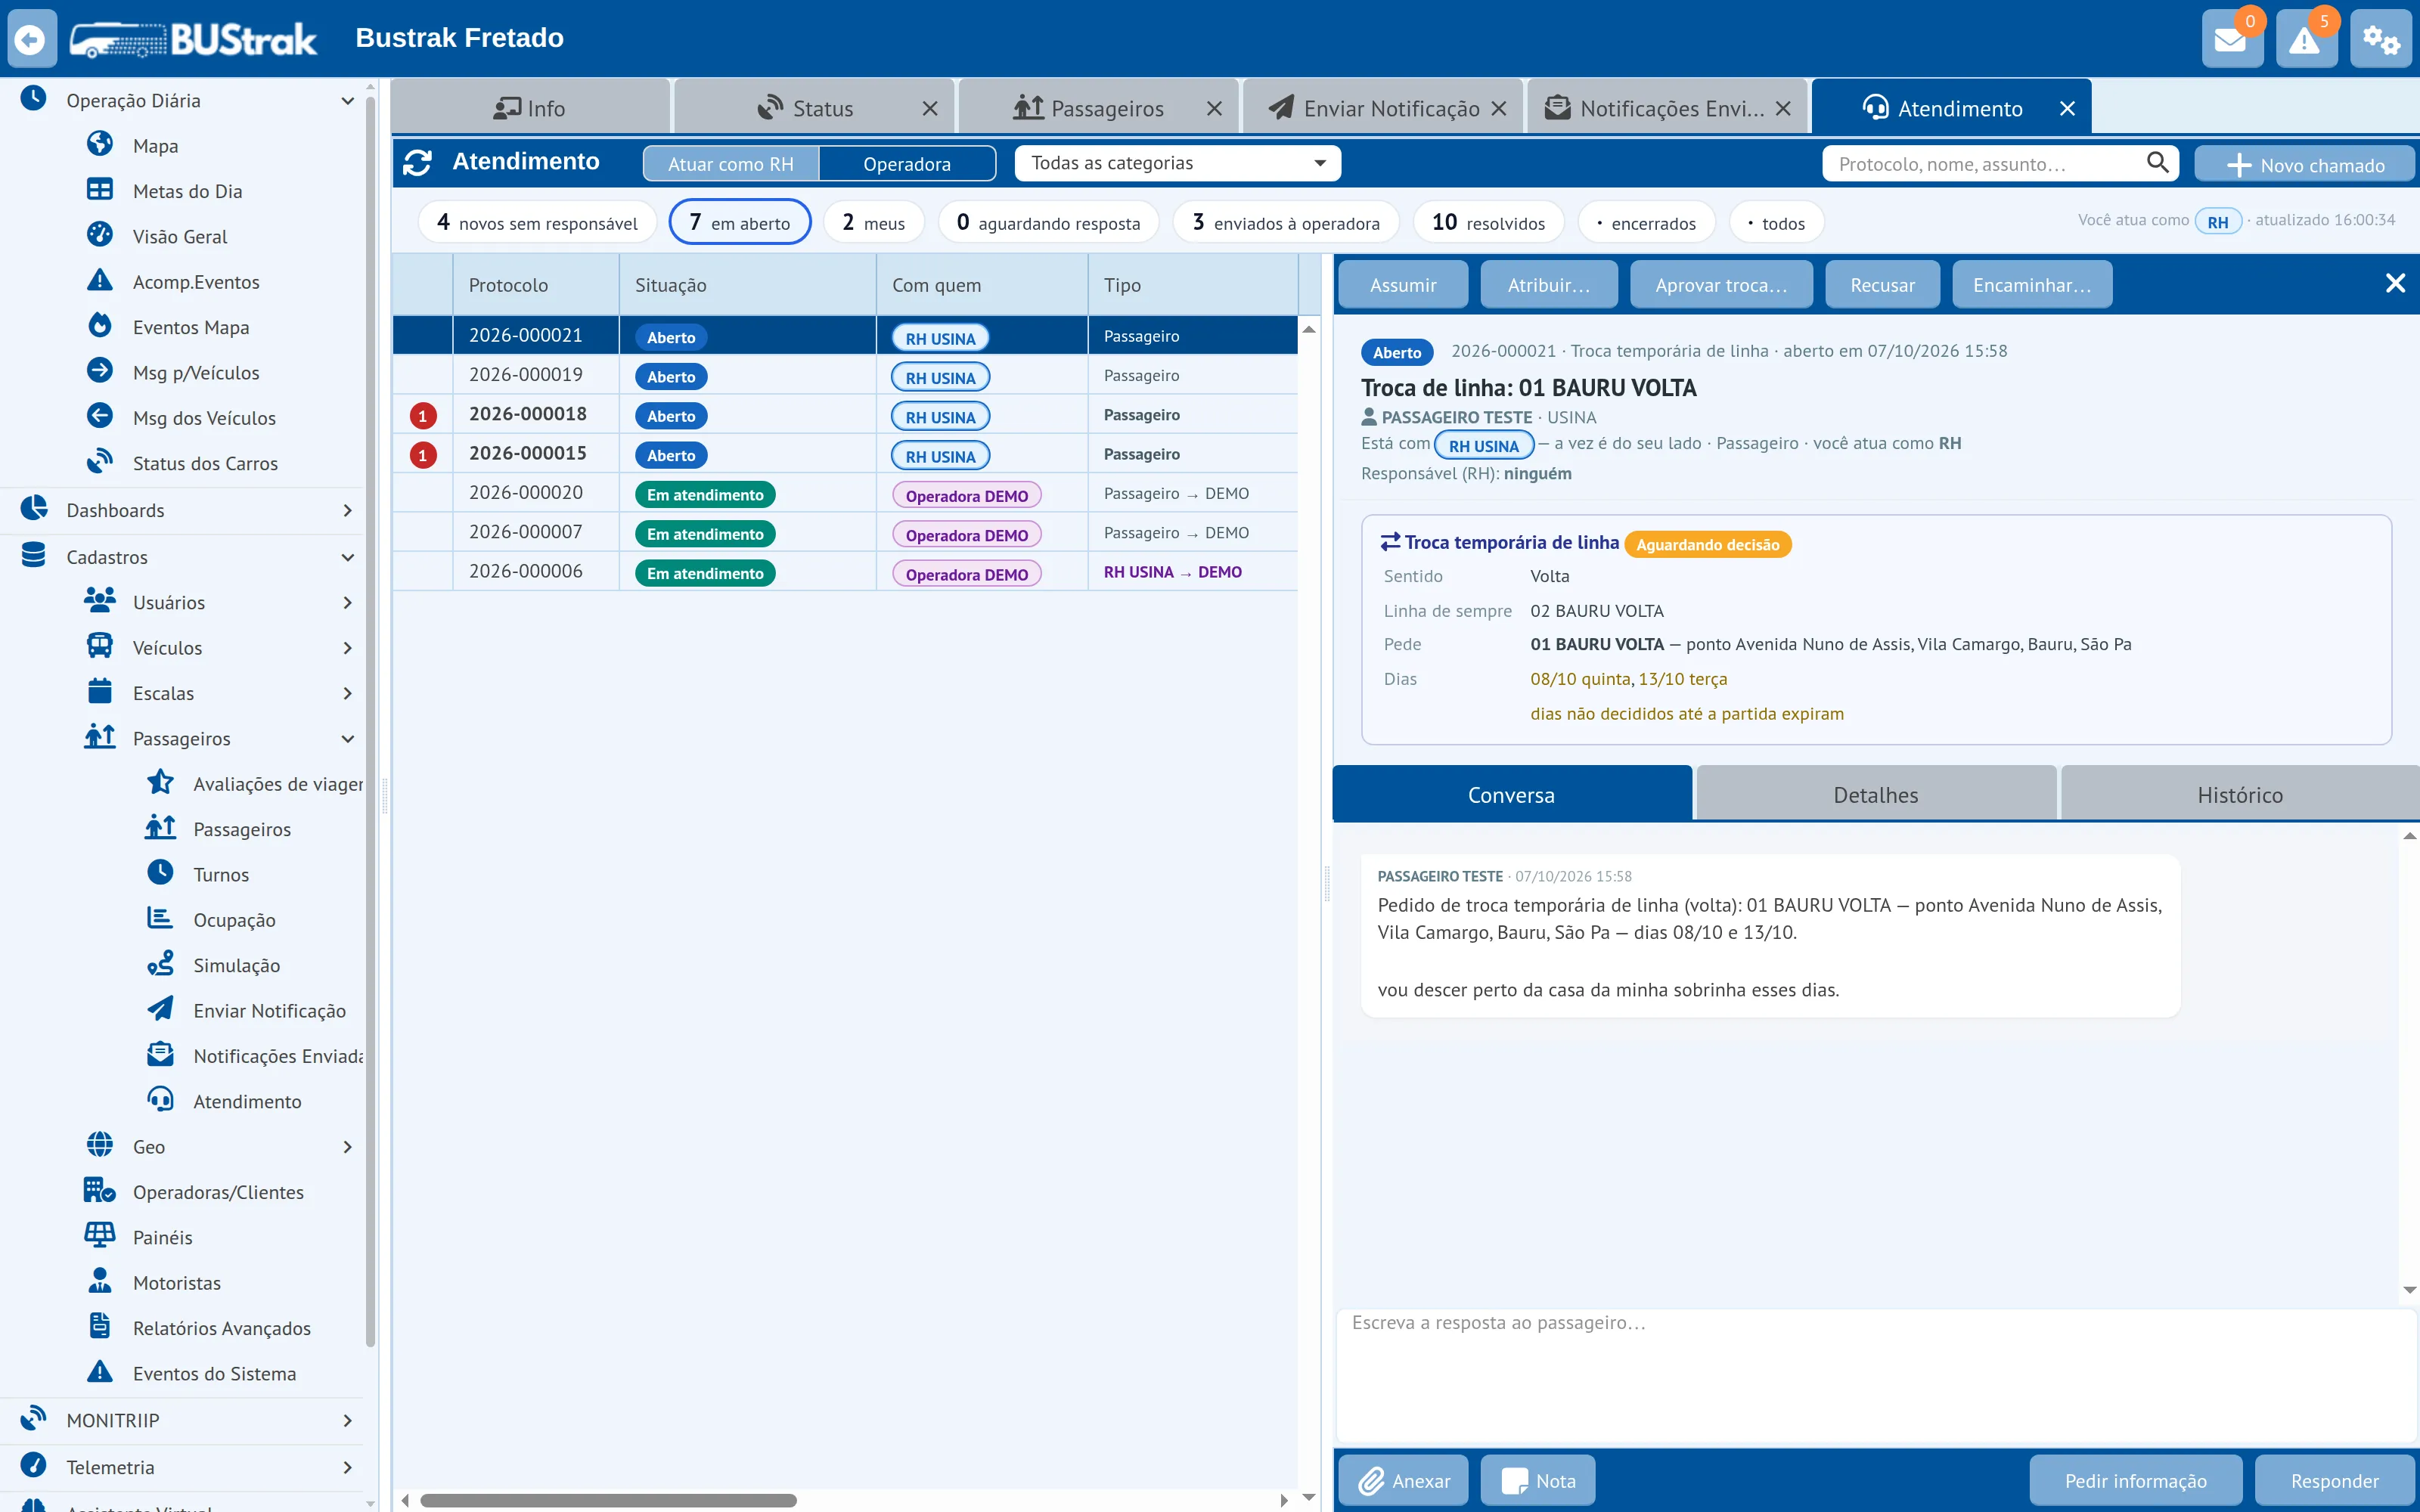Click Aprovar troca… button
The image size is (2420, 1512).
pyautogui.click(x=1721, y=285)
